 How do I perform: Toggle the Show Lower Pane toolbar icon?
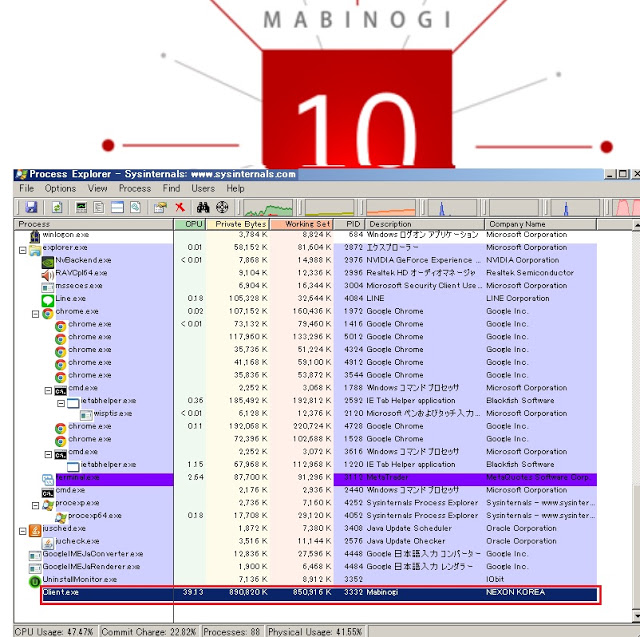pyautogui.click(x=117, y=207)
